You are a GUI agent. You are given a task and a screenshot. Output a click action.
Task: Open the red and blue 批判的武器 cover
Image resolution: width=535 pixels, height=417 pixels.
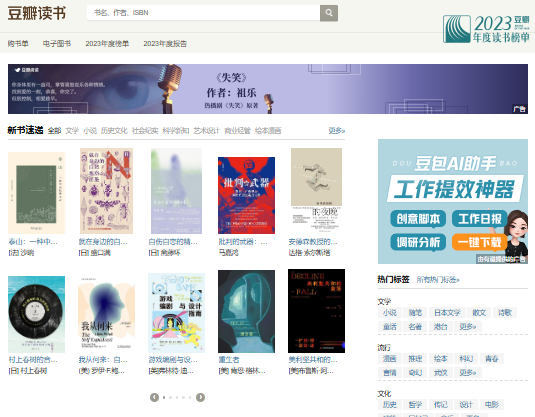[246, 195]
